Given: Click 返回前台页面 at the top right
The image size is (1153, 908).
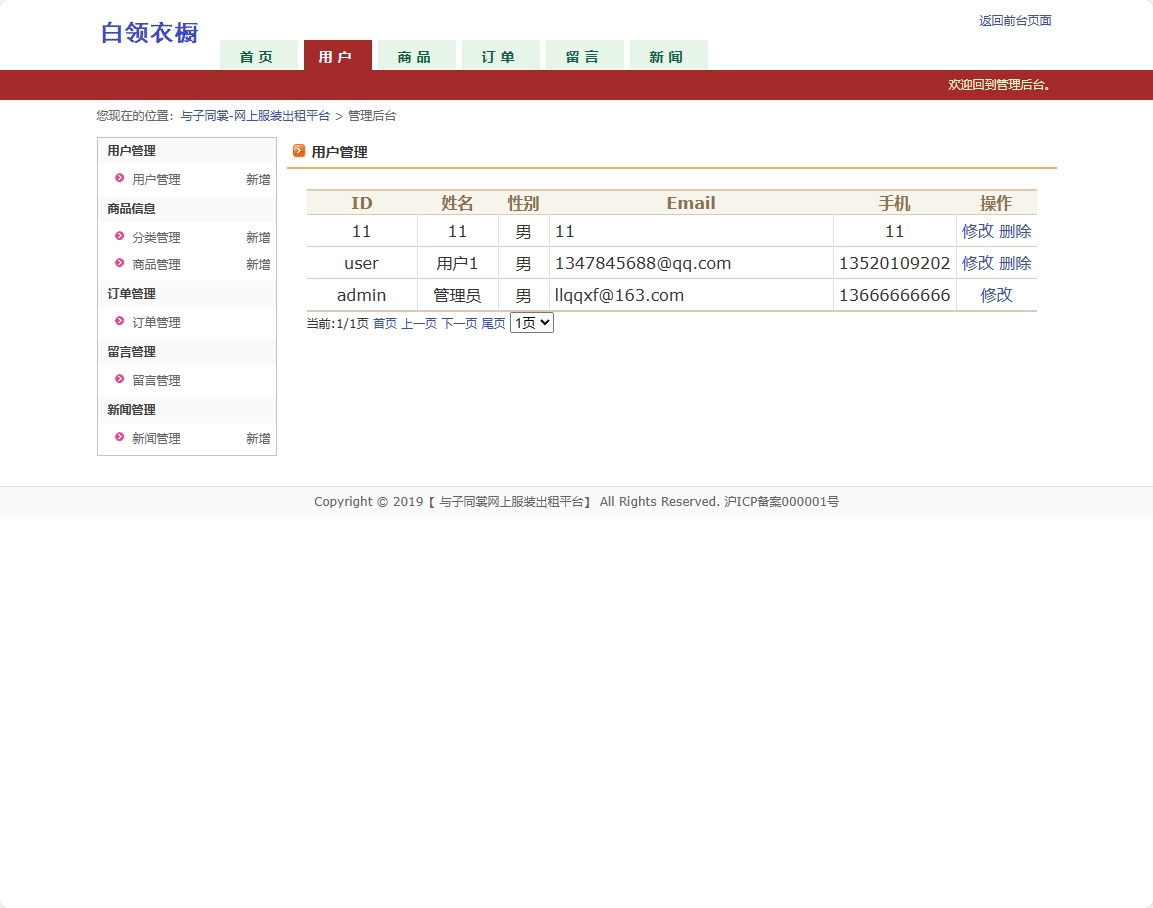Looking at the screenshot, I should [1015, 20].
